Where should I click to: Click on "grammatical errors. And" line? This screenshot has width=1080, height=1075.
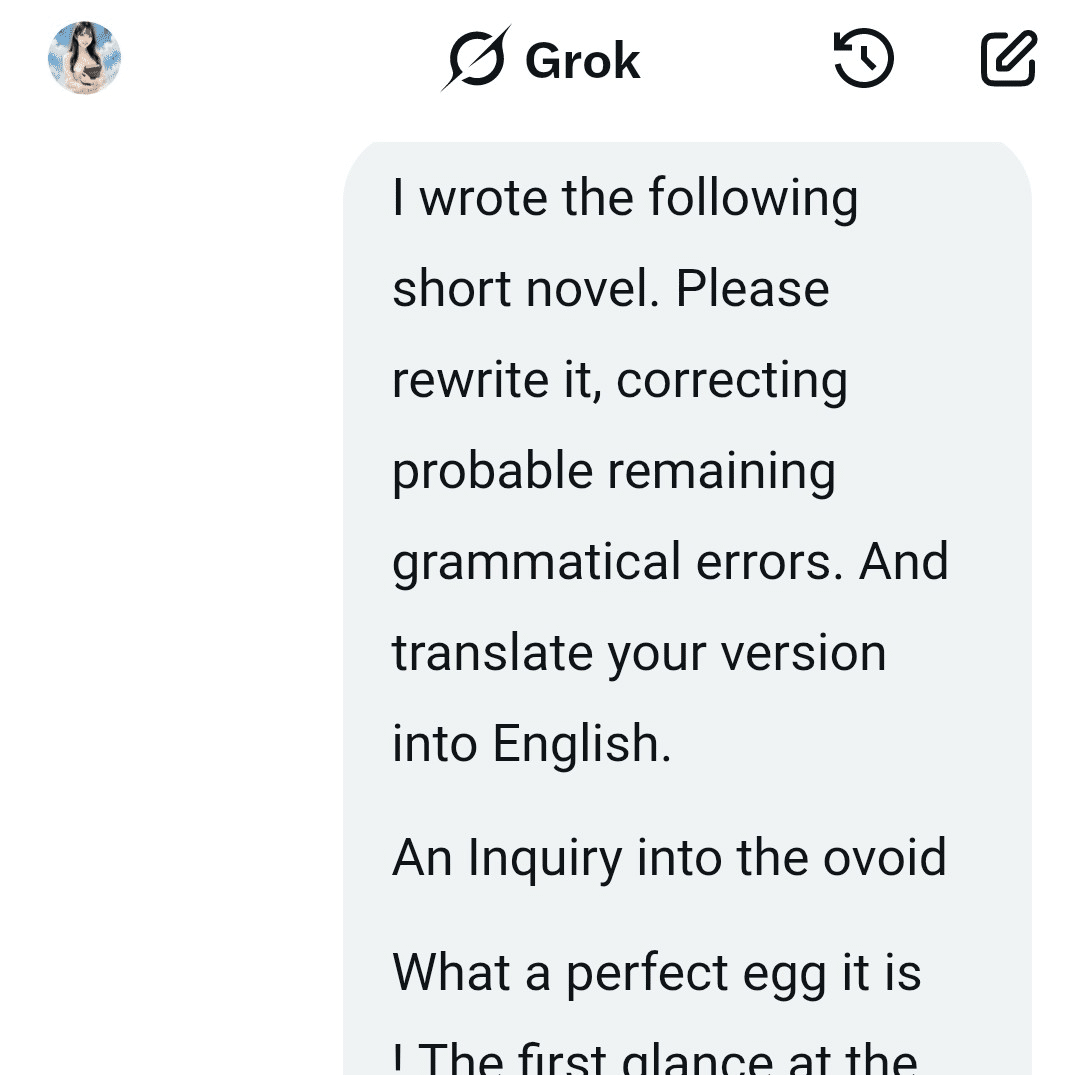(x=669, y=562)
